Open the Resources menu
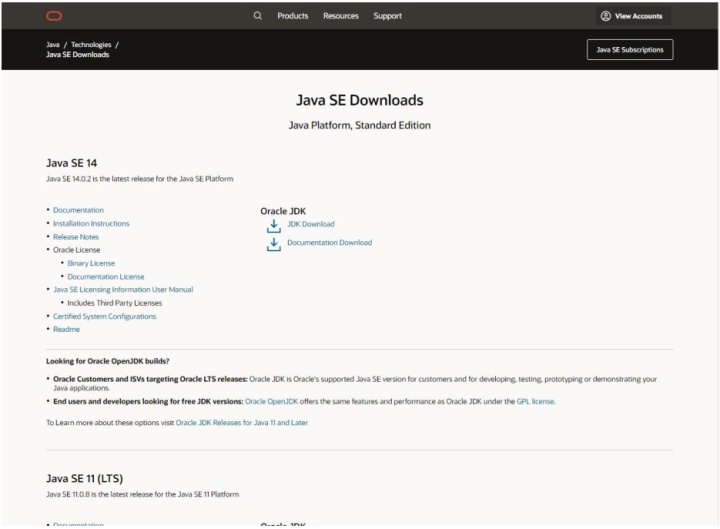This screenshot has width=720, height=529. coord(341,16)
